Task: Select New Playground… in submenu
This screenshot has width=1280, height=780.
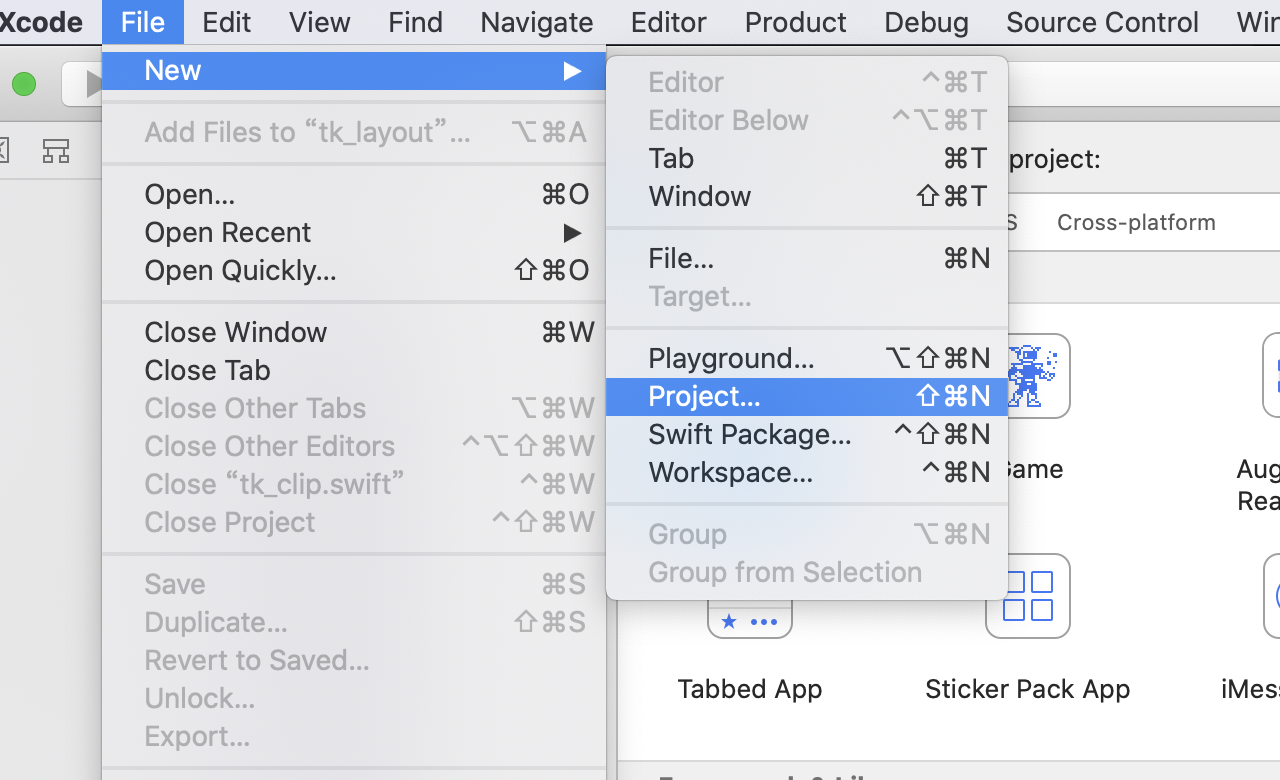Action: point(807,359)
